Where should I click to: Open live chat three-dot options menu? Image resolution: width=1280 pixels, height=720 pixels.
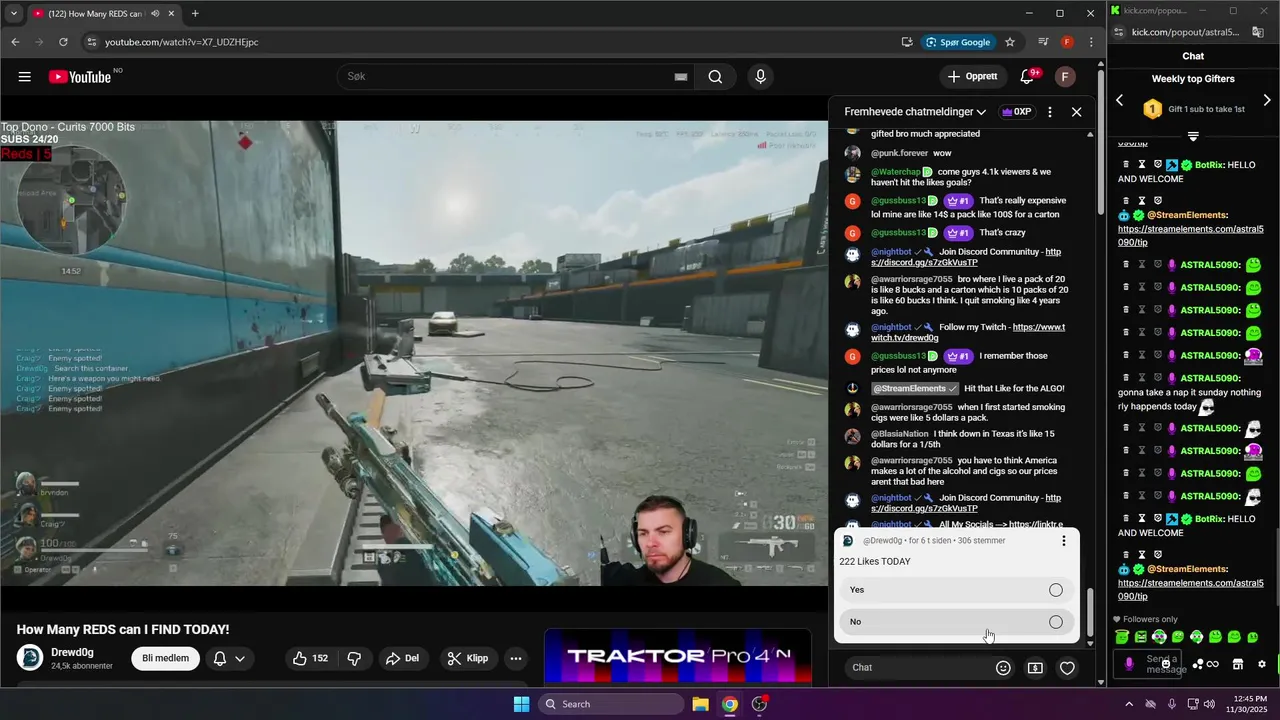(x=1049, y=112)
